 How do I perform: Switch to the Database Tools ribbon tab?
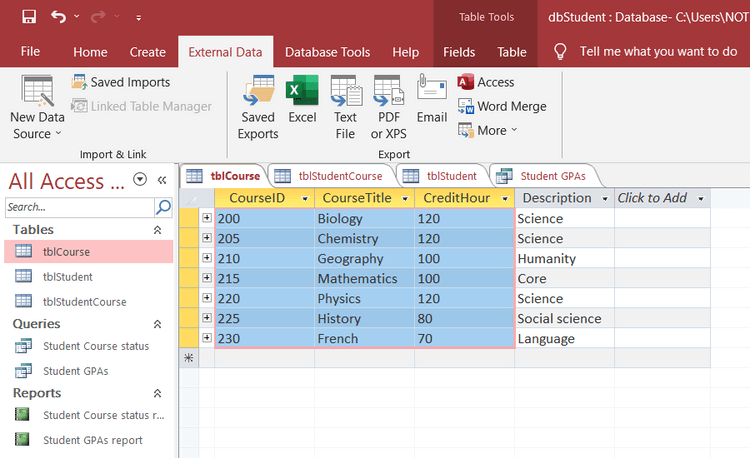[x=327, y=52]
